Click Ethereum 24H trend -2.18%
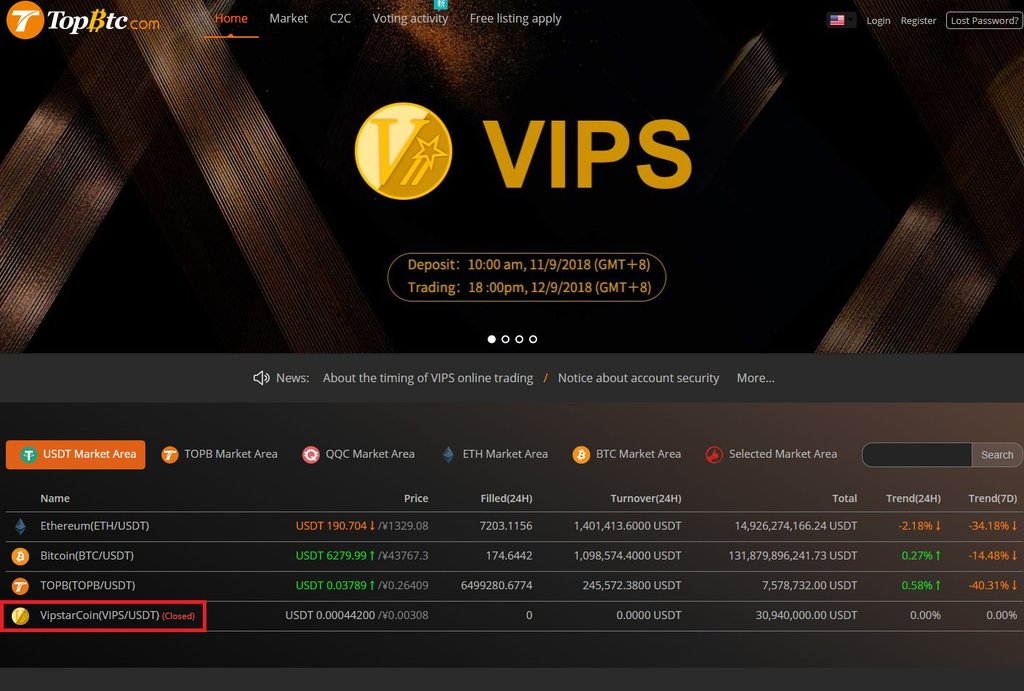 (x=920, y=526)
